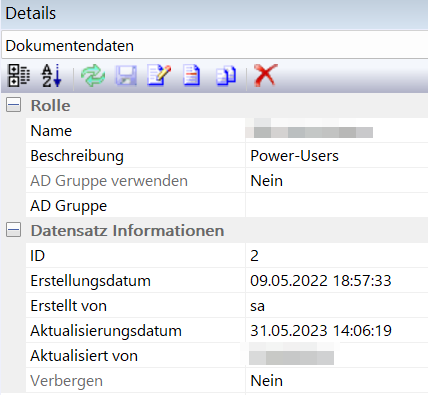Image resolution: width=428 pixels, height=395 pixels.
Task: Select the Name property value field
Action: tap(337, 130)
